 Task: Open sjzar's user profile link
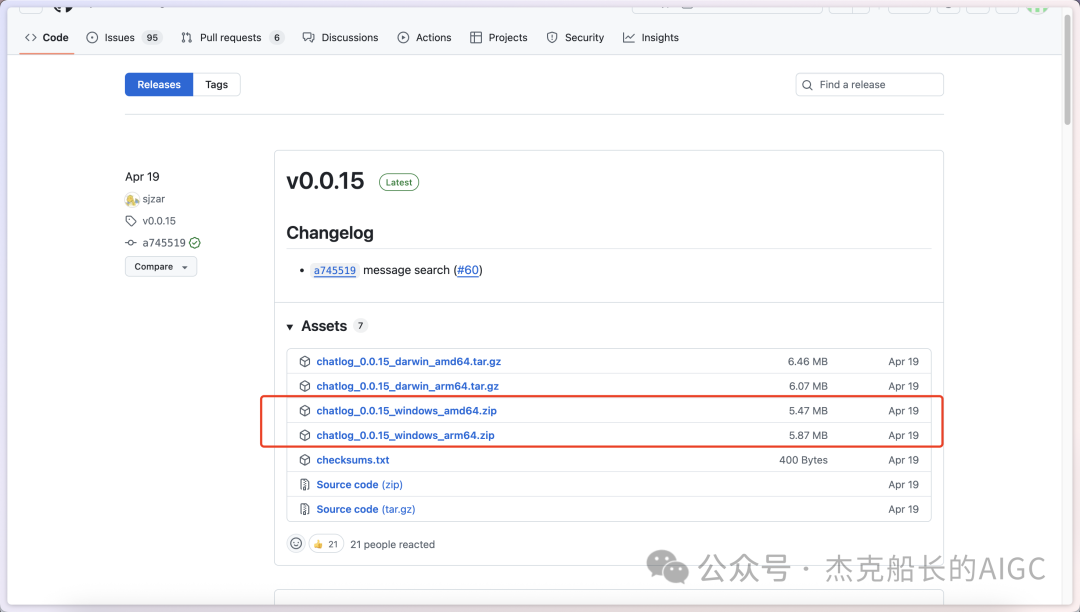(x=154, y=199)
